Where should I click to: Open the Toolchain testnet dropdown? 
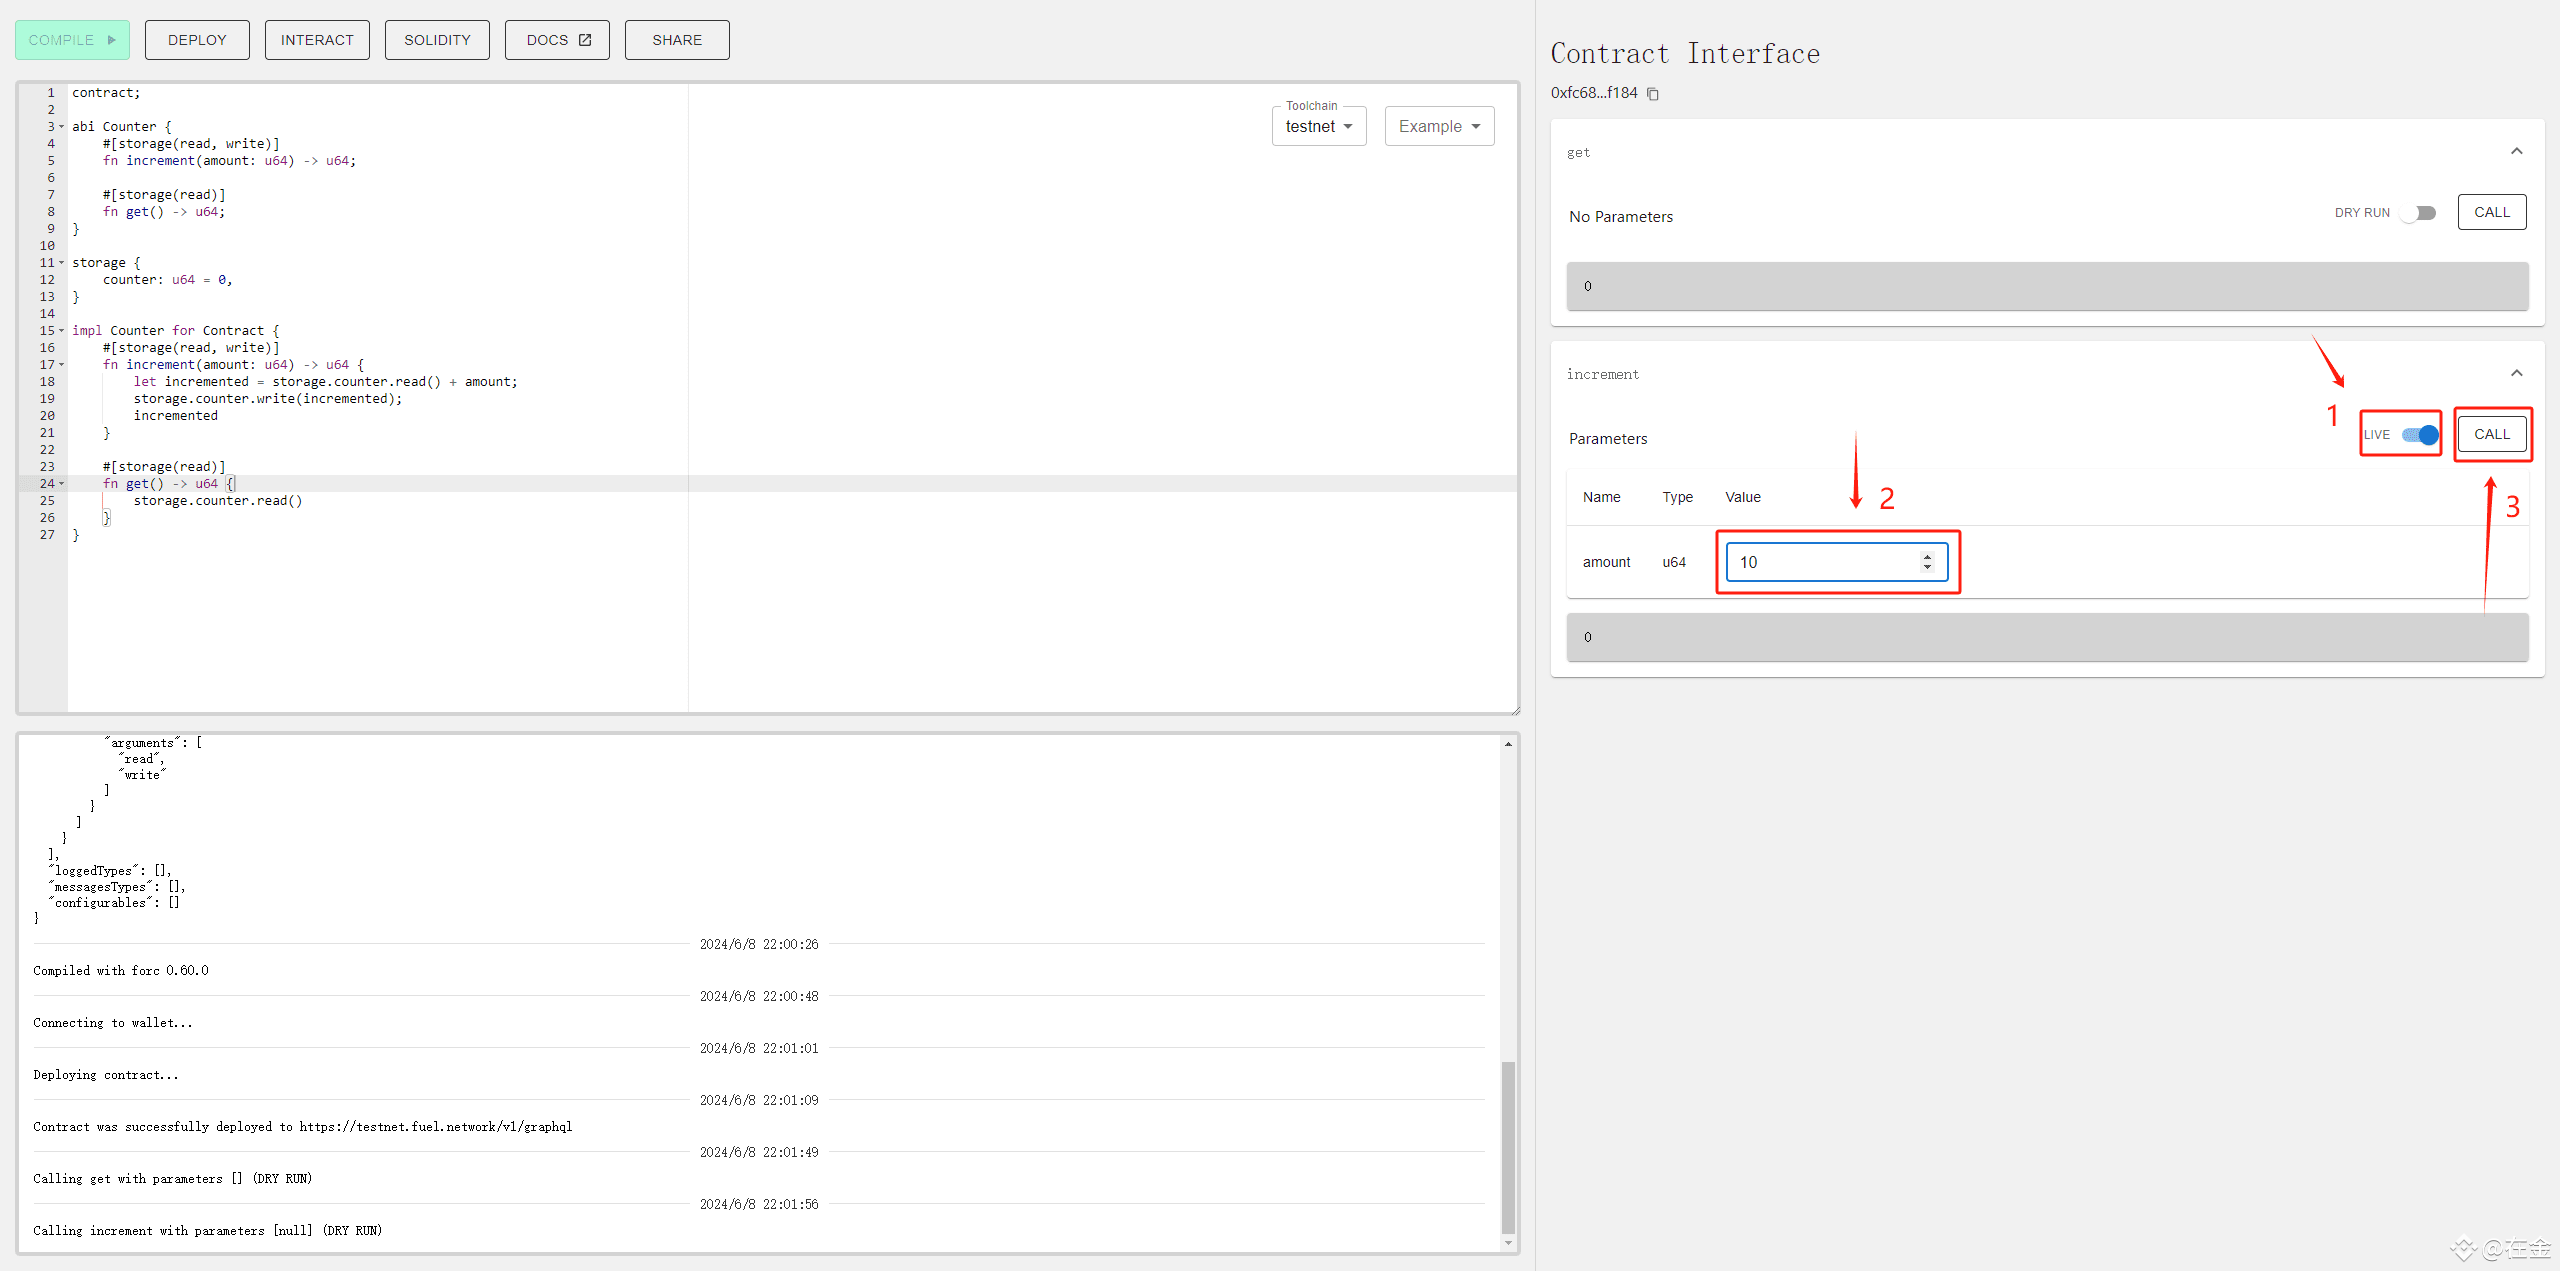pyautogui.click(x=1319, y=127)
